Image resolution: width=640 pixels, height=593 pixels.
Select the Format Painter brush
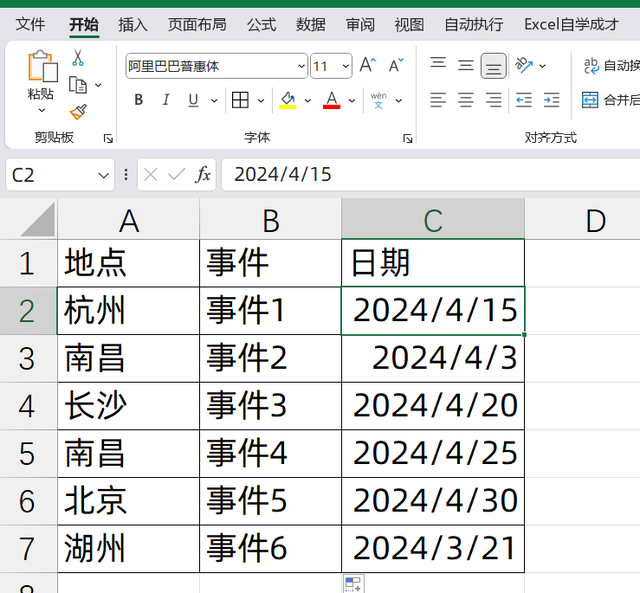click(x=78, y=111)
